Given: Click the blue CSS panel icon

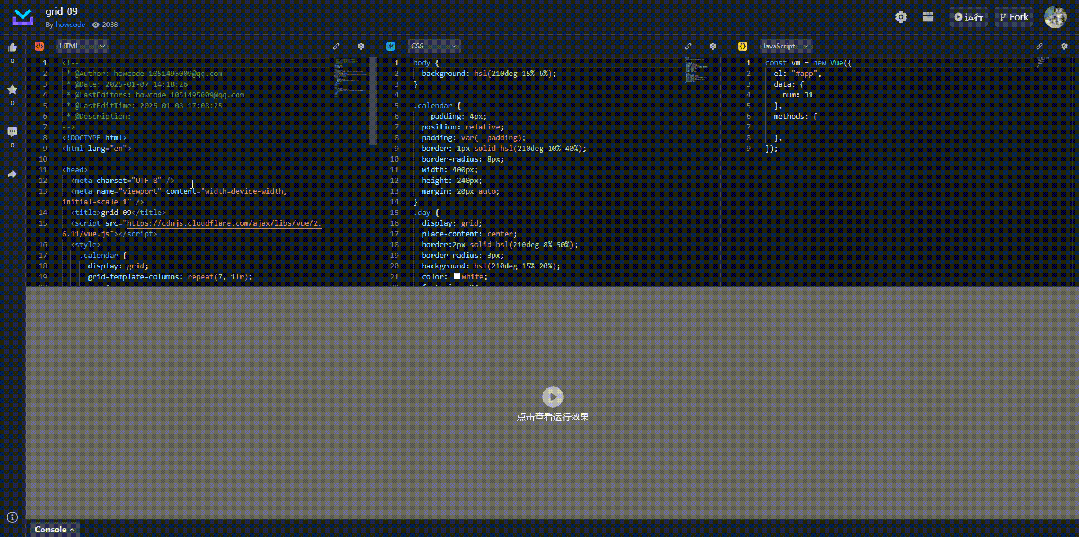Looking at the screenshot, I should click(x=391, y=46).
